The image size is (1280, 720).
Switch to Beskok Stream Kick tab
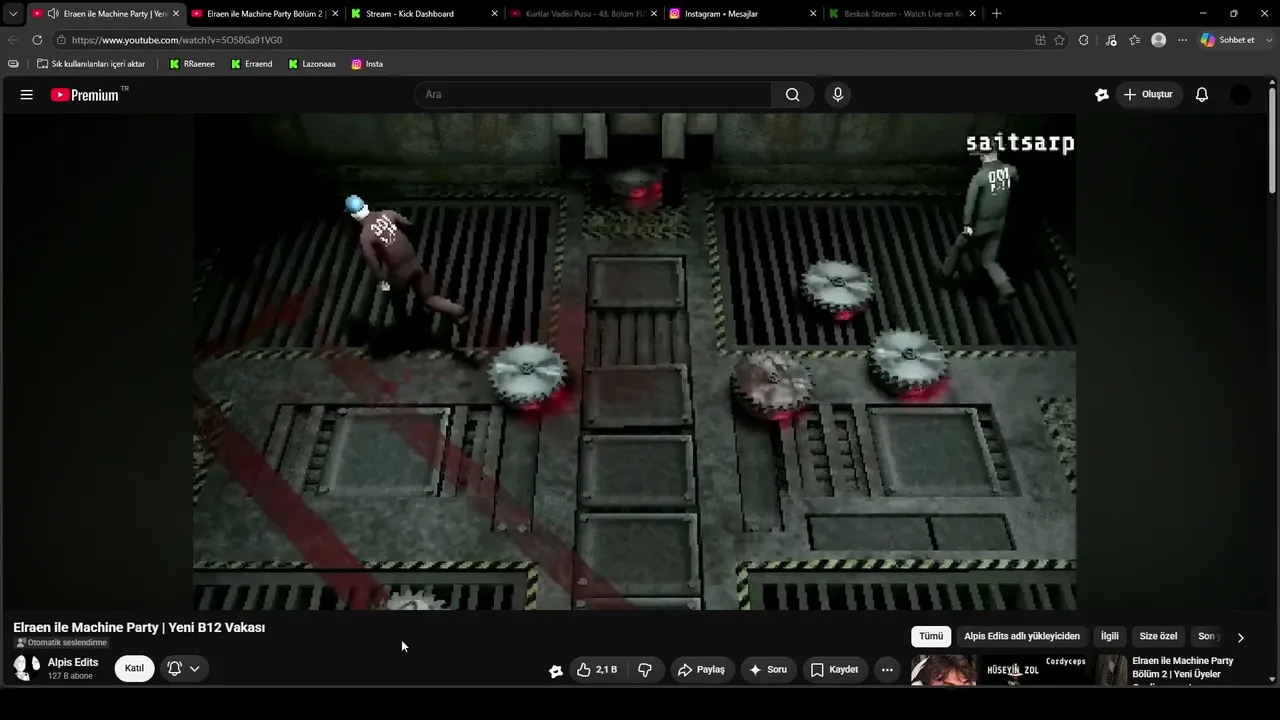[x=901, y=14]
